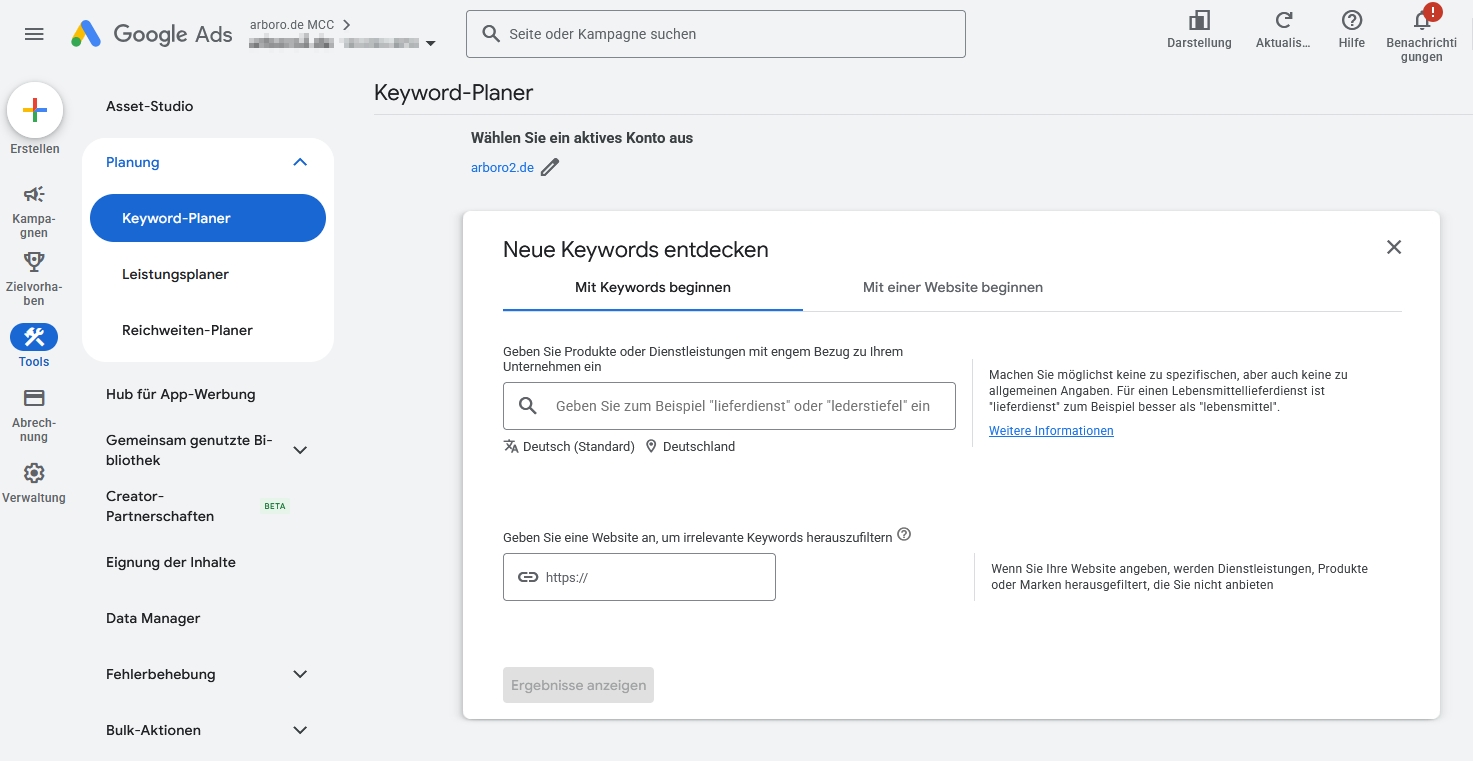Open Benachrichtigungen bell icon

click(1421, 21)
